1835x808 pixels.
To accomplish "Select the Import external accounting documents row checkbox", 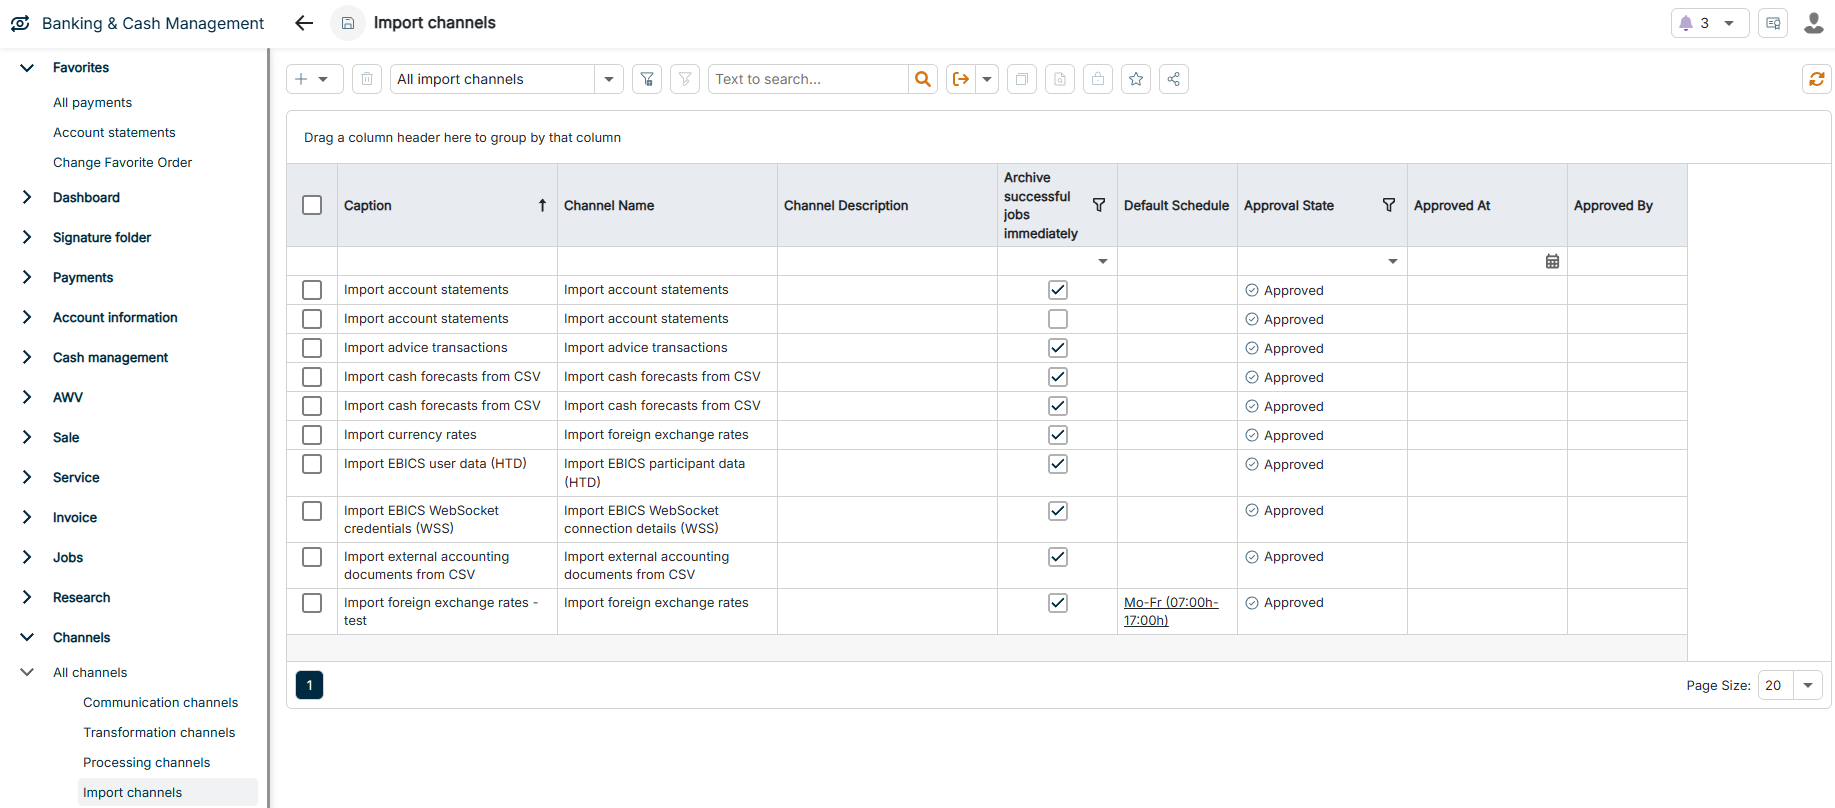I will click(312, 557).
